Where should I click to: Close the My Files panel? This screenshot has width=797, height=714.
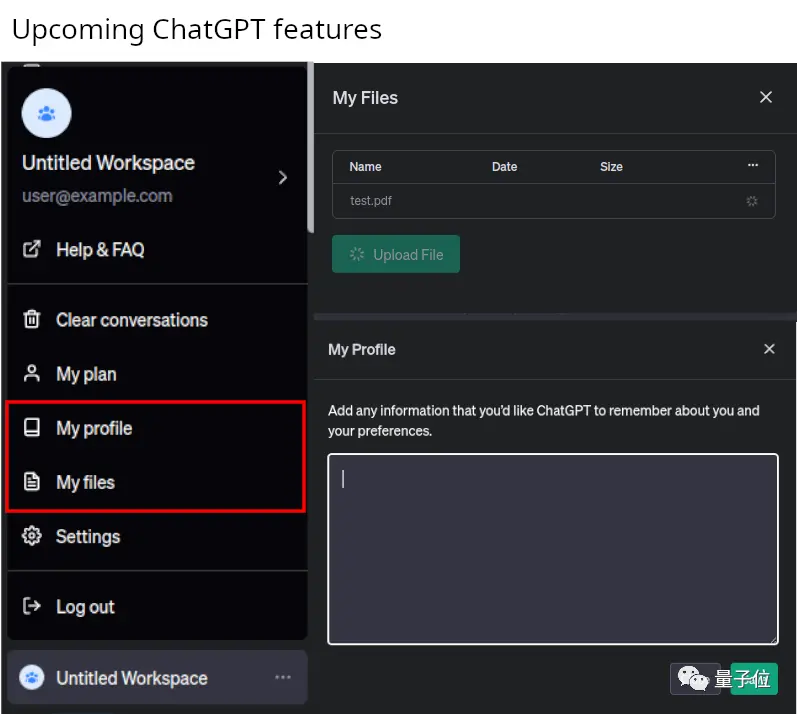(x=766, y=97)
